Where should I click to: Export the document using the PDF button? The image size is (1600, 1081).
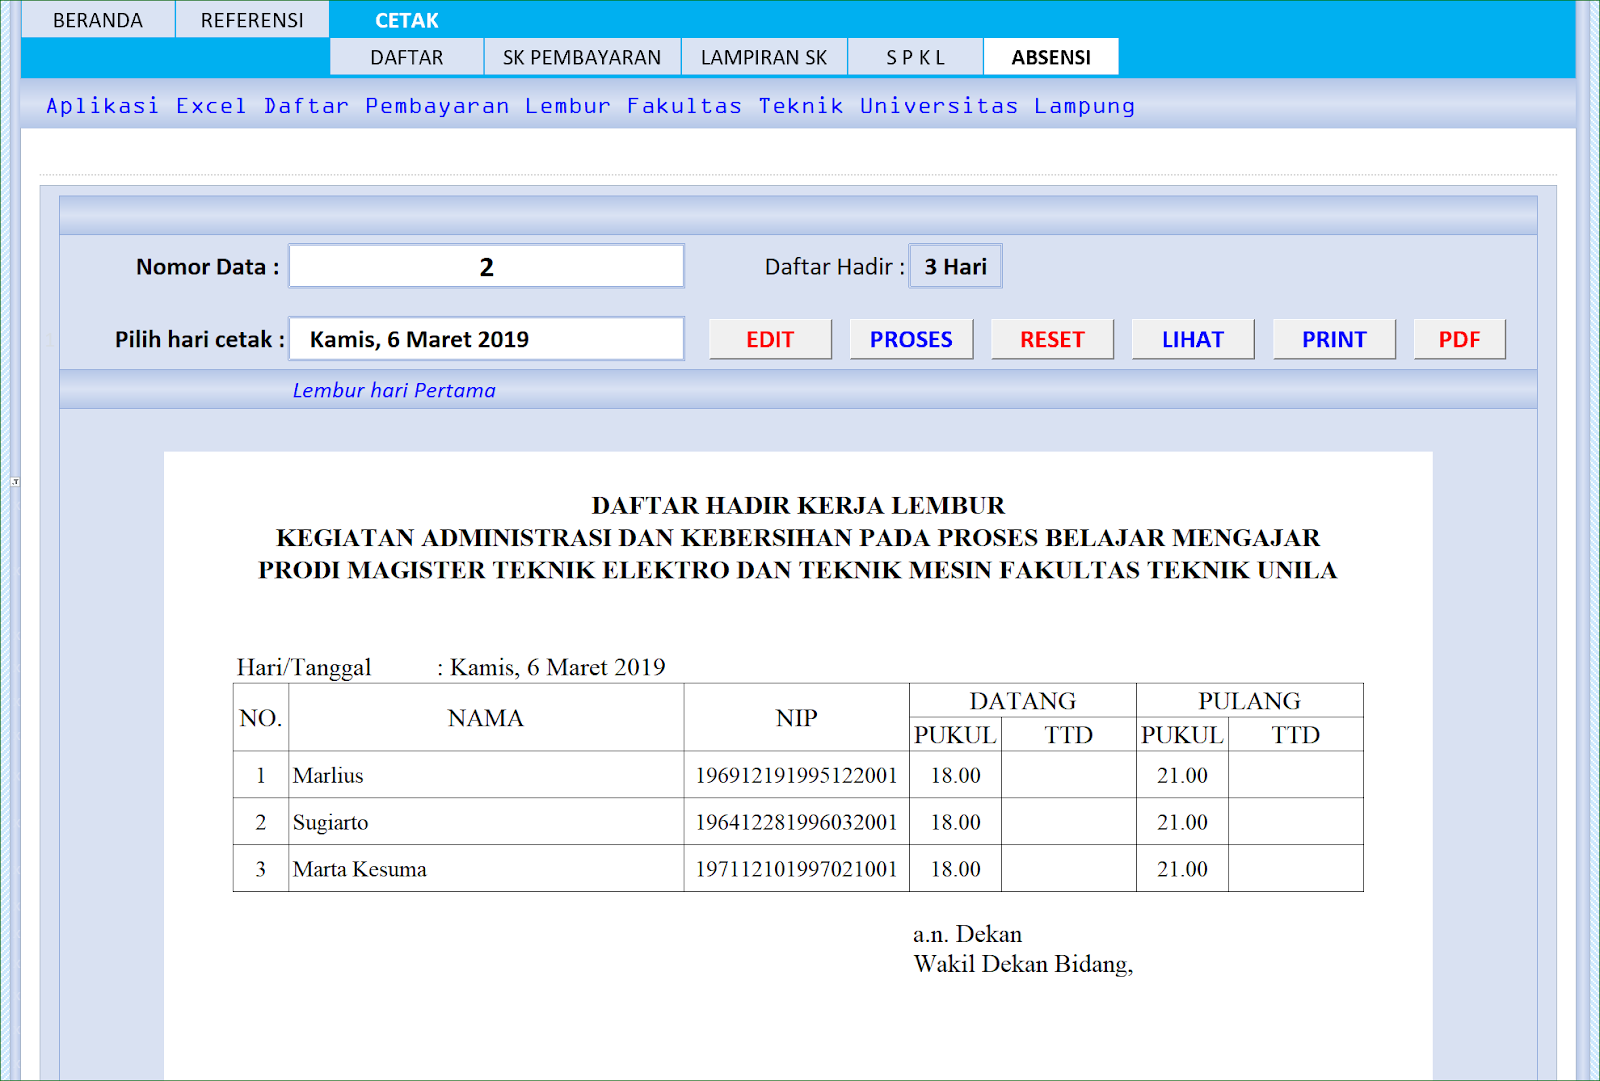point(1459,339)
